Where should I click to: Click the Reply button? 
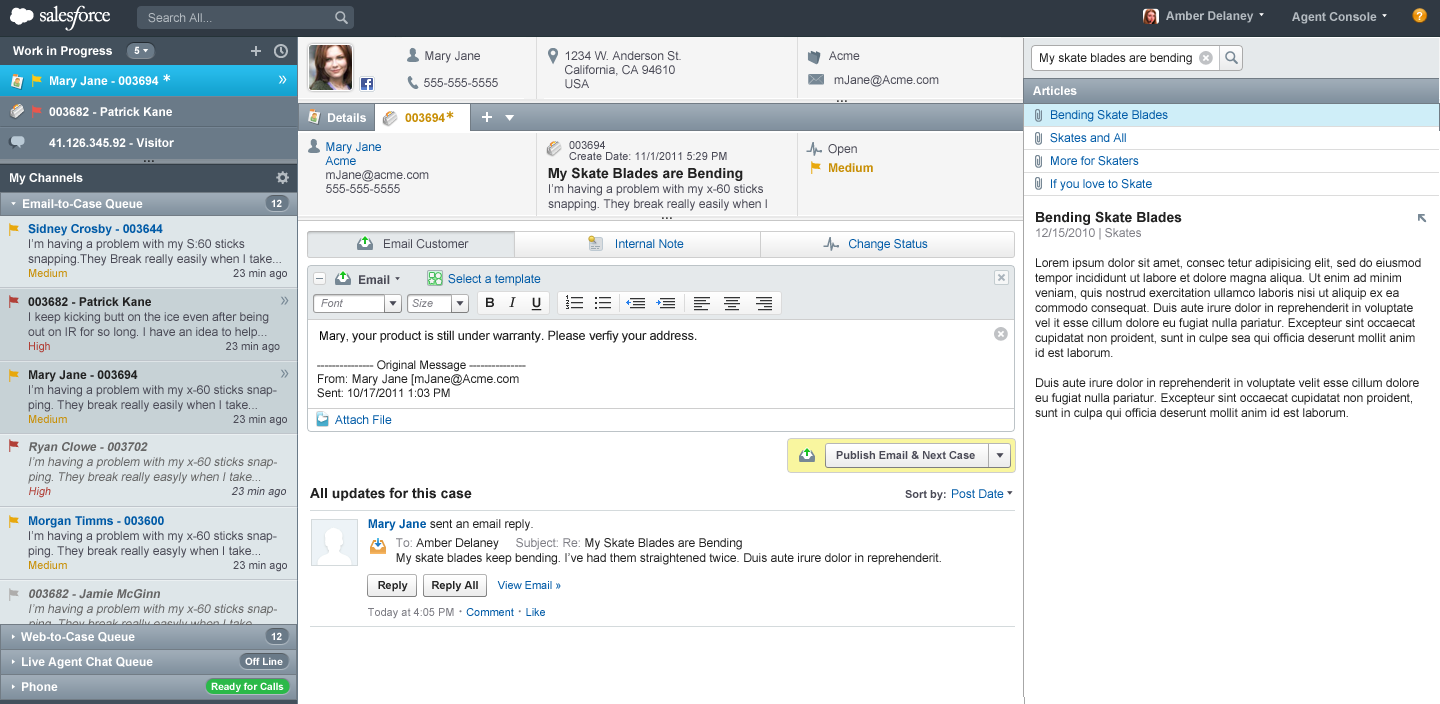(x=392, y=586)
